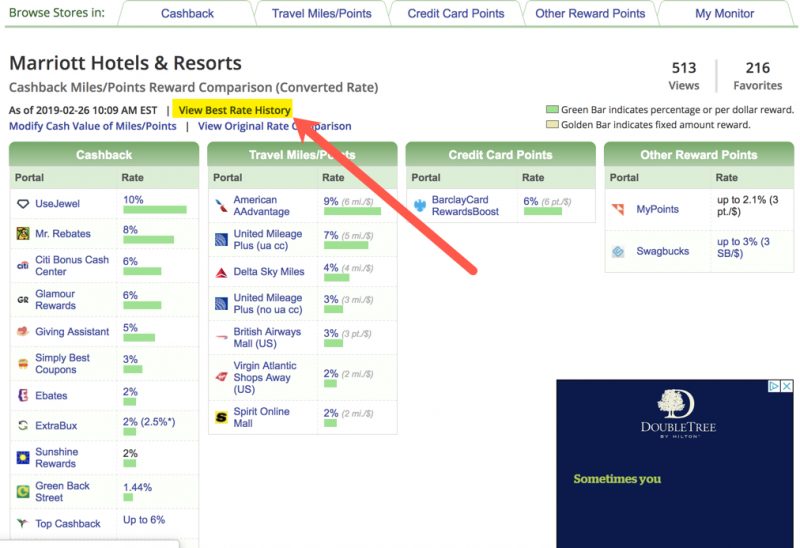Switch to the Other Reward Points tab
Viewport: 800px width, 548px height.
590,13
